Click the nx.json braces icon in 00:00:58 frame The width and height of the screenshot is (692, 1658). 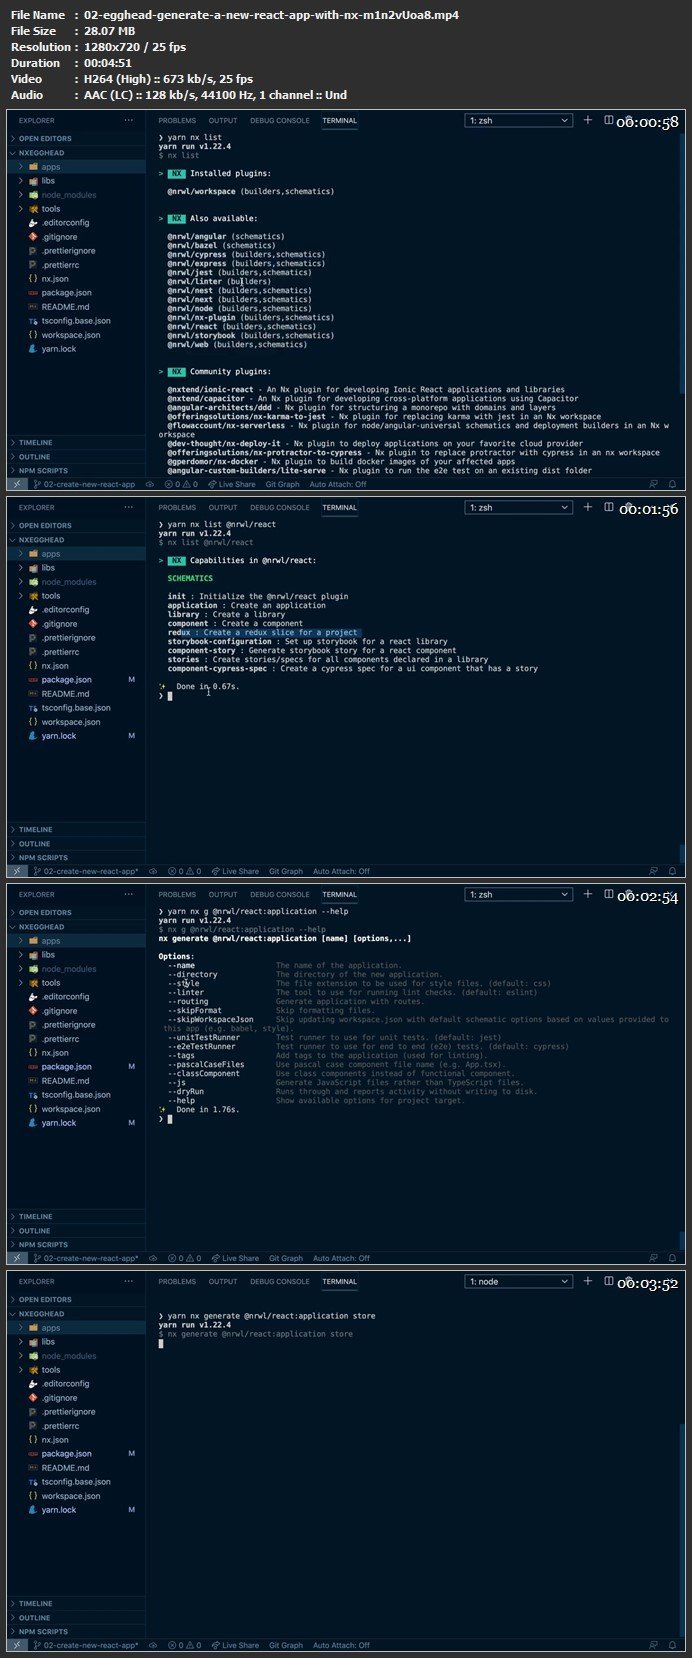point(33,279)
